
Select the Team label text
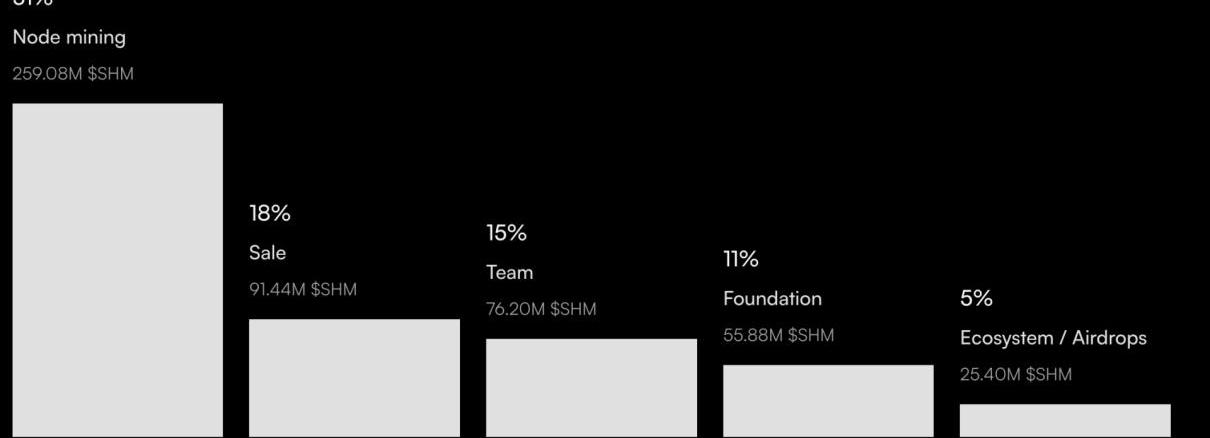pyautogui.click(x=510, y=272)
